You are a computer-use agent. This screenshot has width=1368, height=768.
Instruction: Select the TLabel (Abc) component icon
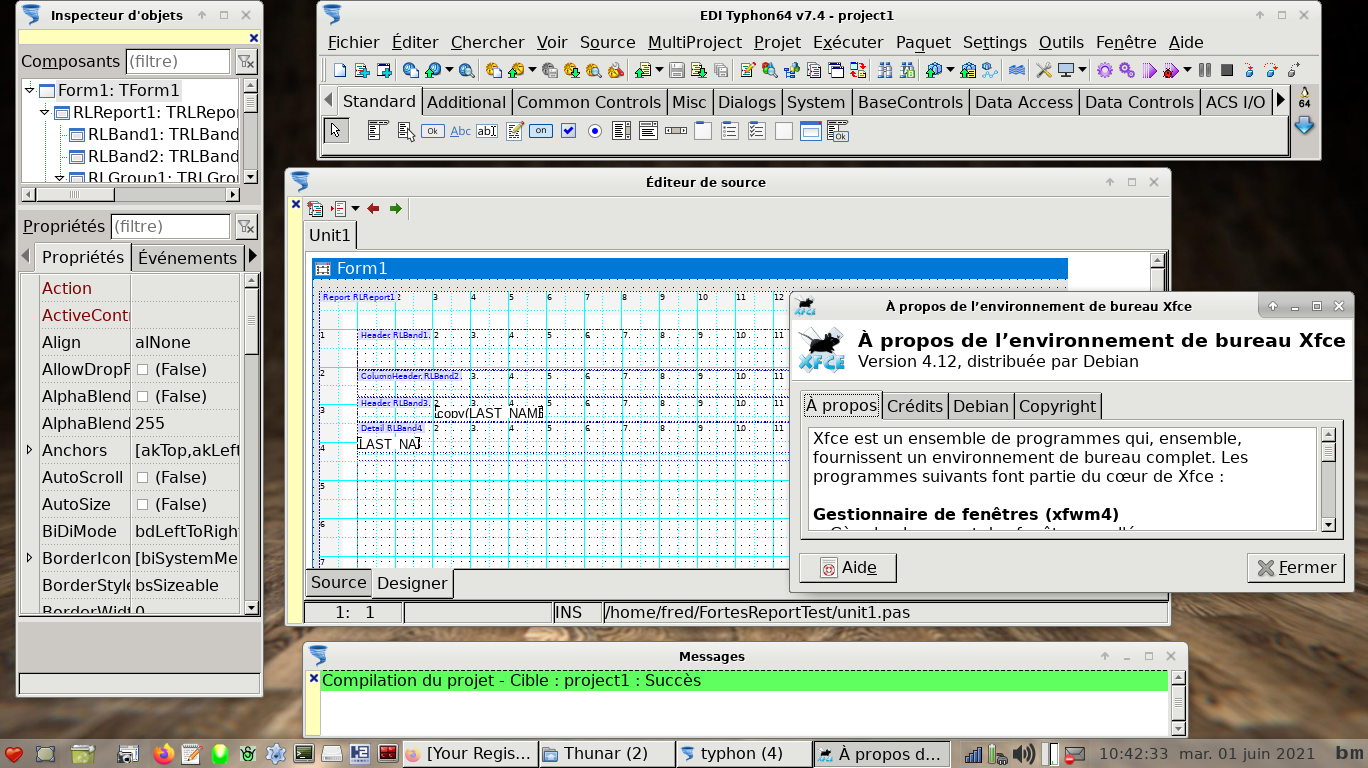[460, 131]
